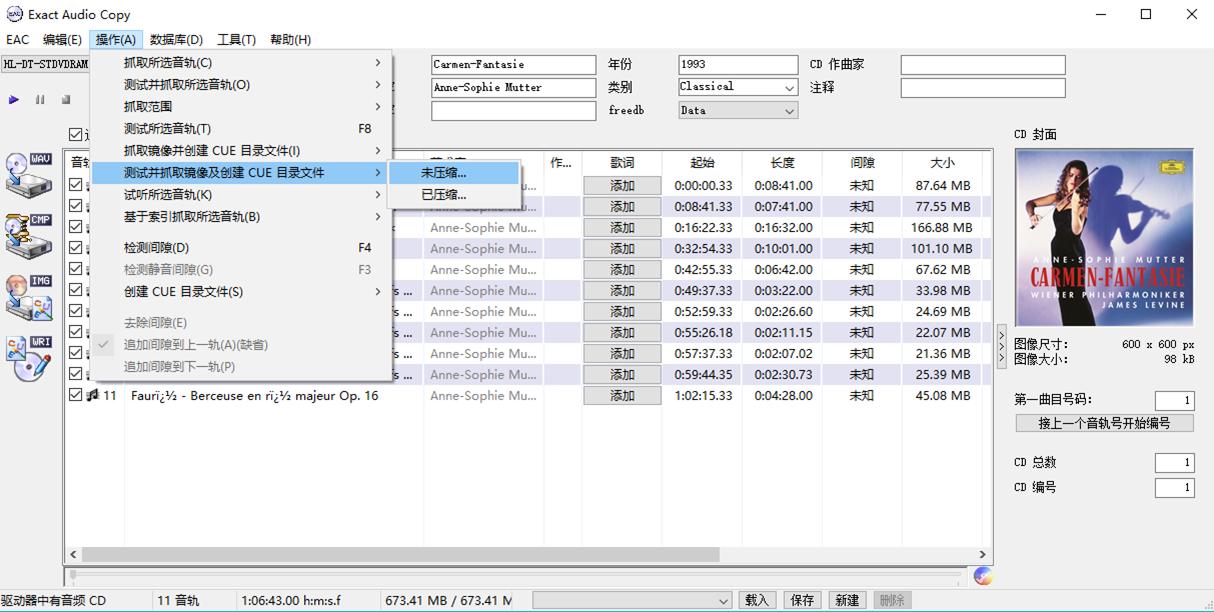Click 保存 button in the status bar

click(x=802, y=600)
